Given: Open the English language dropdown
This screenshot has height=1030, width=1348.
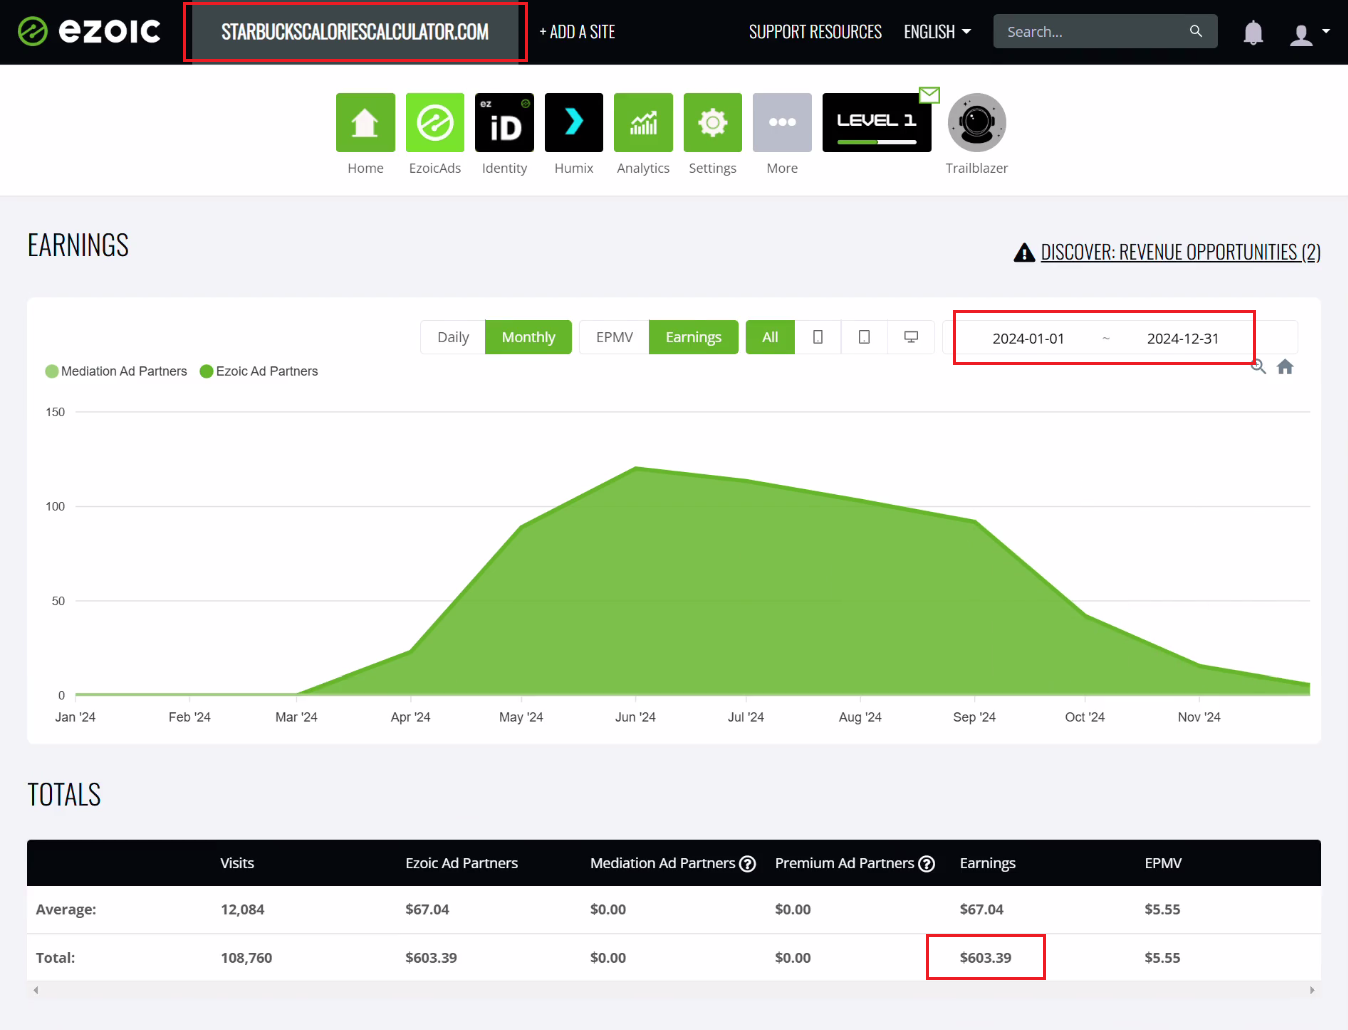Looking at the screenshot, I should (x=937, y=32).
